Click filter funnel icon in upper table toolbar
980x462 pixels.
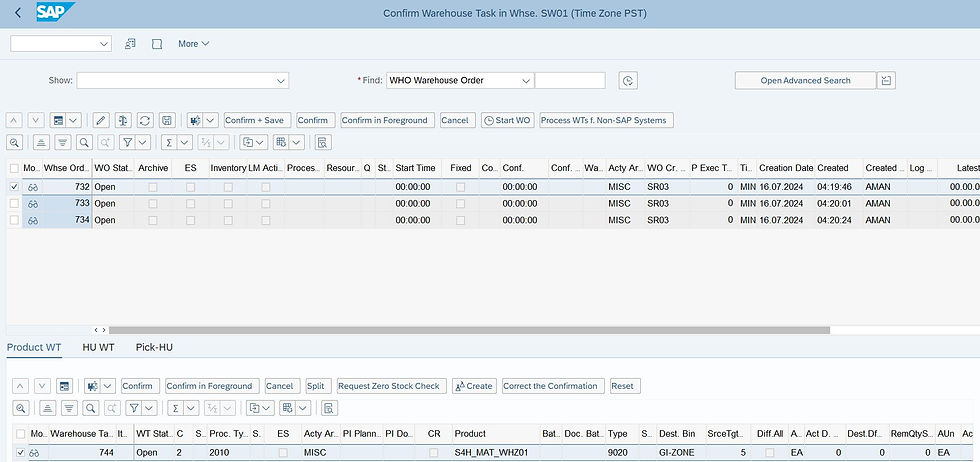[127, 143]
